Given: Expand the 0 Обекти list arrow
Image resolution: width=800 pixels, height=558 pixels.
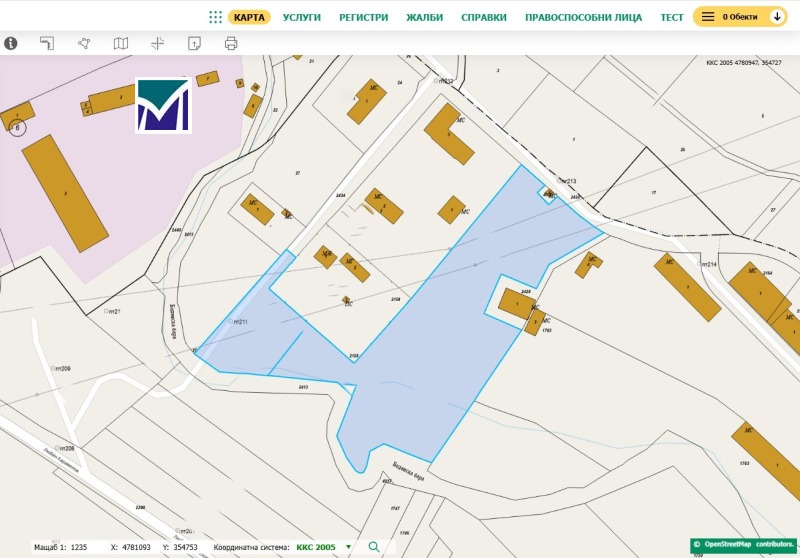Looking at the screenshot, I should 777,17.
